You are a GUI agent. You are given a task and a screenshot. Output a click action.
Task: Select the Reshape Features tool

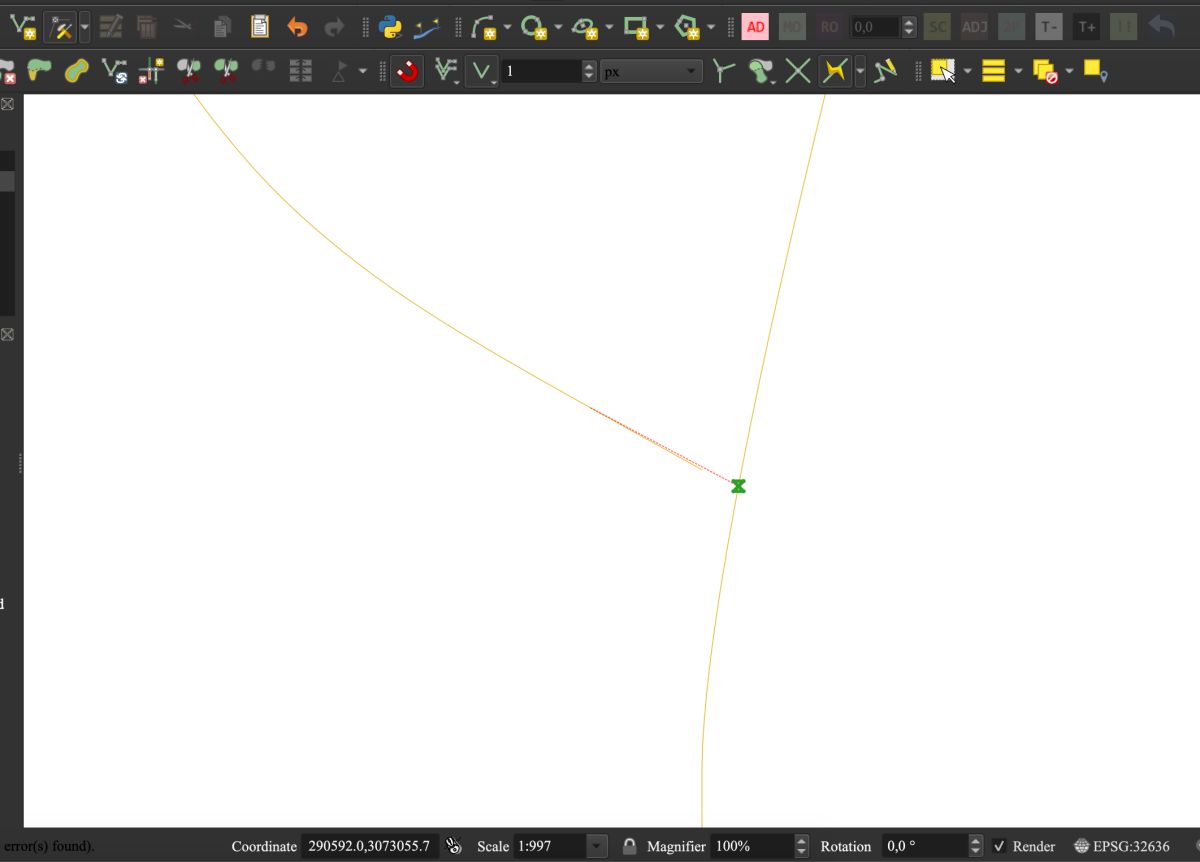tap(39, 71)
